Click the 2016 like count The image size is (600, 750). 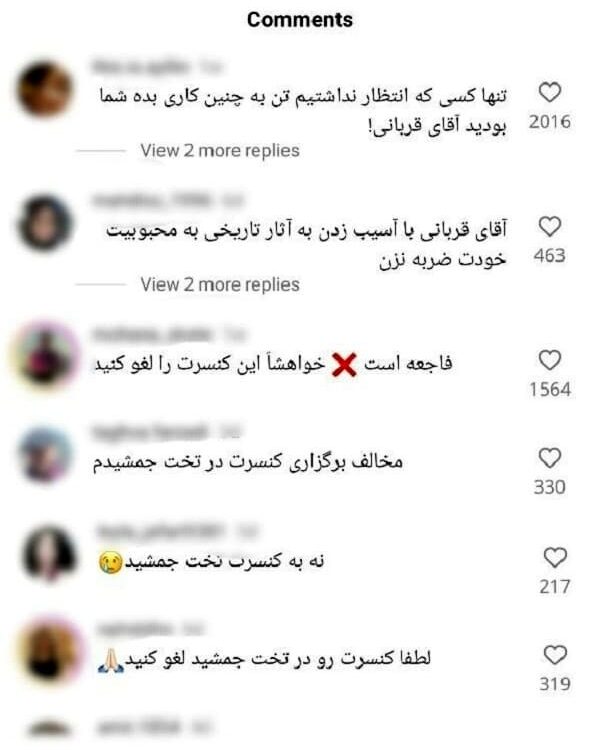tap(550, 122)
